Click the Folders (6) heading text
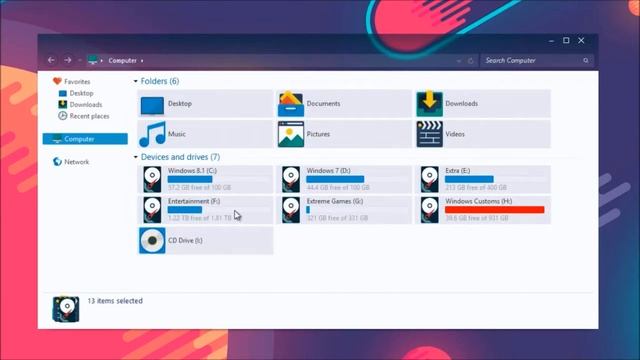Image resolution: width=640 pixels, height=360 pixels. pos(160,81)
